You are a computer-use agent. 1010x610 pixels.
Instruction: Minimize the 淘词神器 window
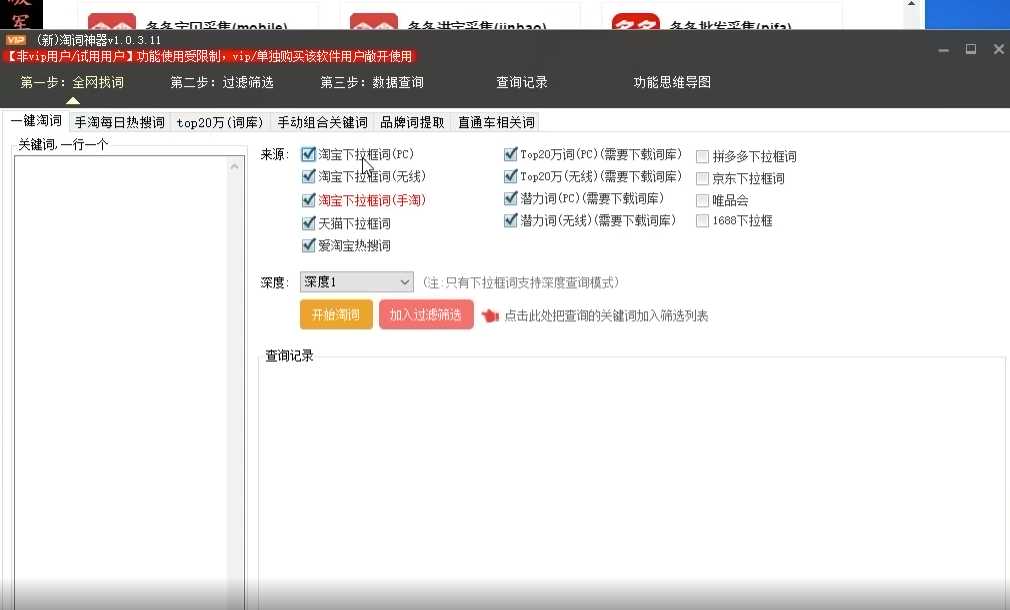[x=944, y=50]
